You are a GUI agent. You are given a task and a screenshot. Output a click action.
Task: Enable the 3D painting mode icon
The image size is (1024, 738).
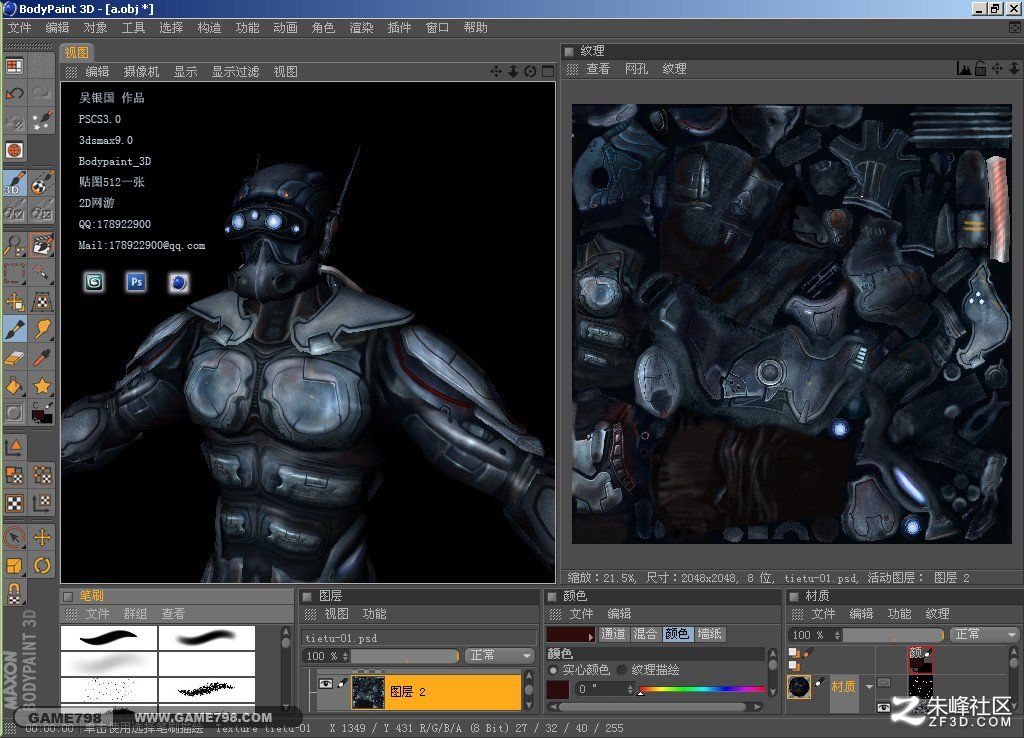[14, 183]
